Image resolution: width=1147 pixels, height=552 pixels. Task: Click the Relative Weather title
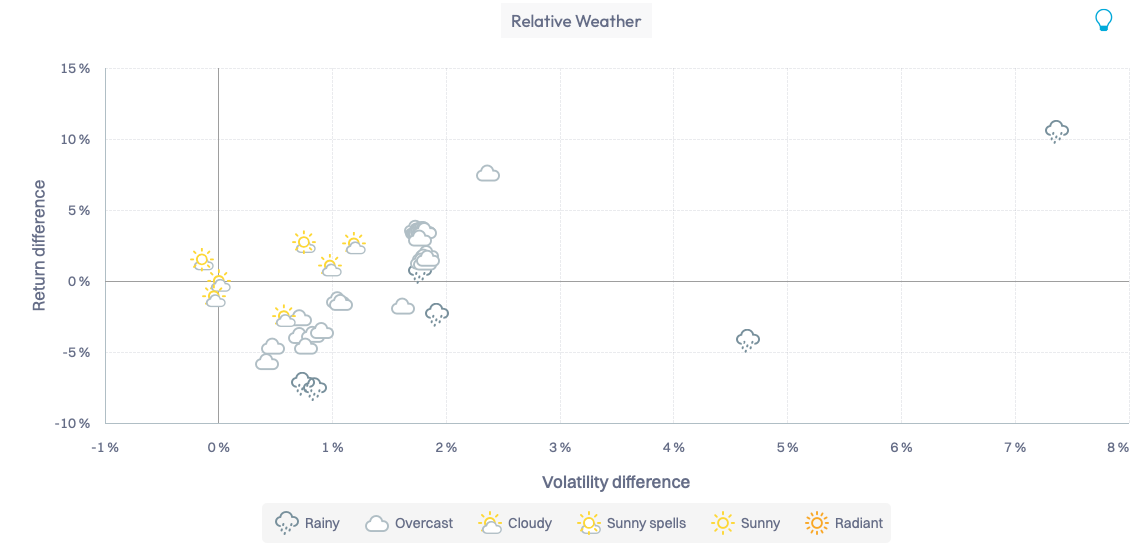(x=576, y=21)
